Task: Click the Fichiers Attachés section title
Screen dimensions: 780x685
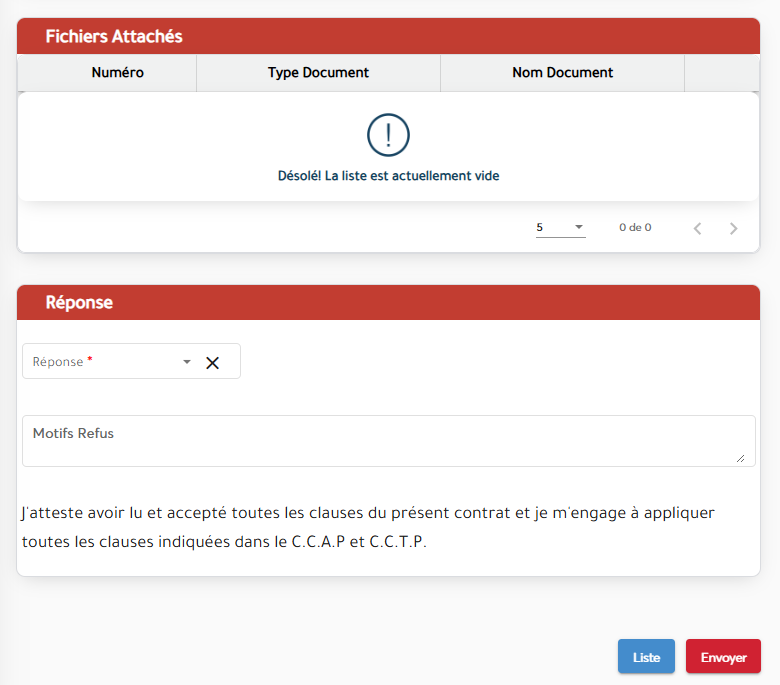Action: coord(114,37)
